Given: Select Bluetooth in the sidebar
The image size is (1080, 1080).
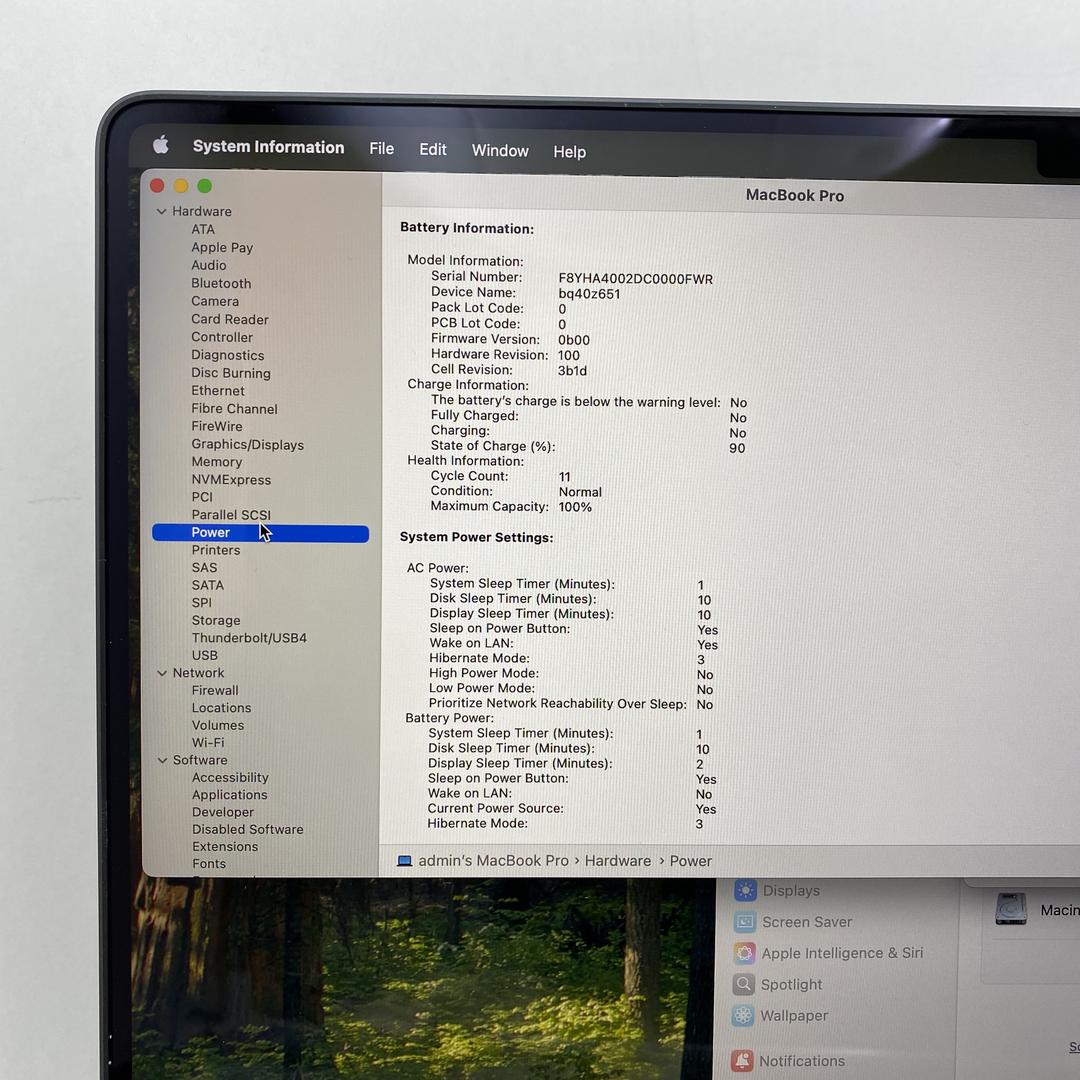Looking at the screenshot, I should 221,283.
